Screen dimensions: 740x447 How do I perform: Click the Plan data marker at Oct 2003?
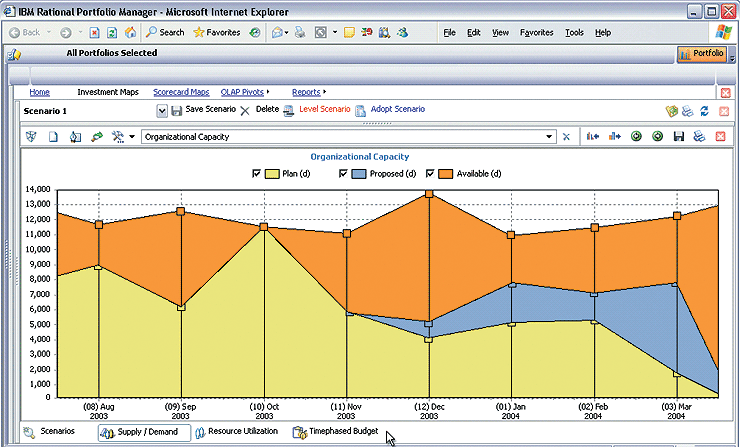coord(264,227)
